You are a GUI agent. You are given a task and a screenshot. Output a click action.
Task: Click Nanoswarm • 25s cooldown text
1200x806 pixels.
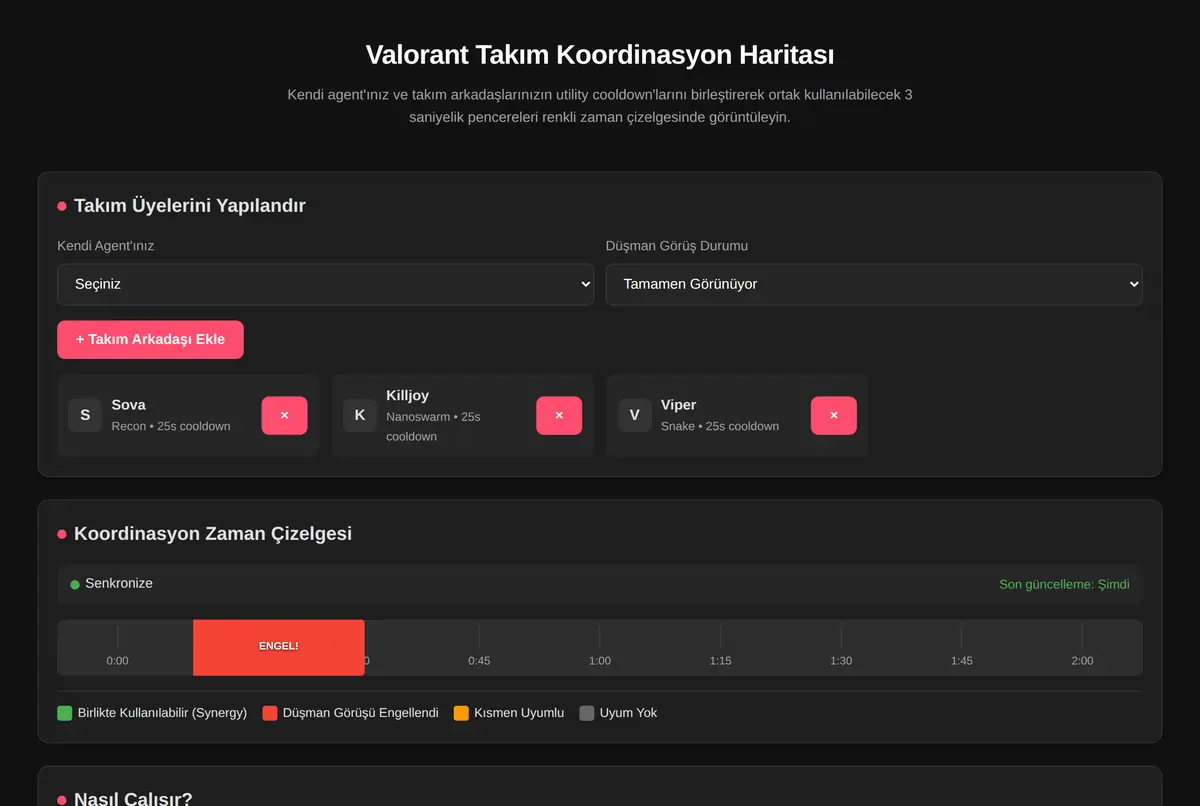[433, 426]
